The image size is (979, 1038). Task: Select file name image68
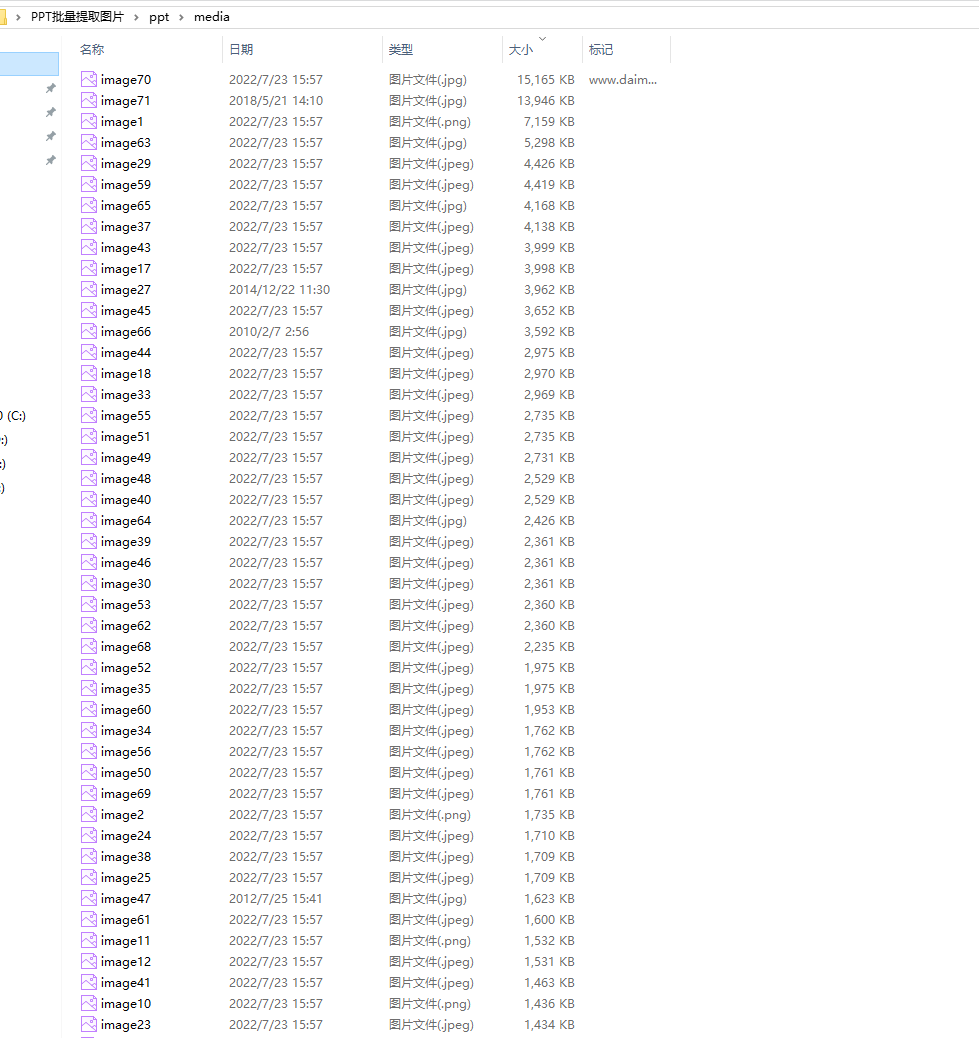click(x=126, y=647)
